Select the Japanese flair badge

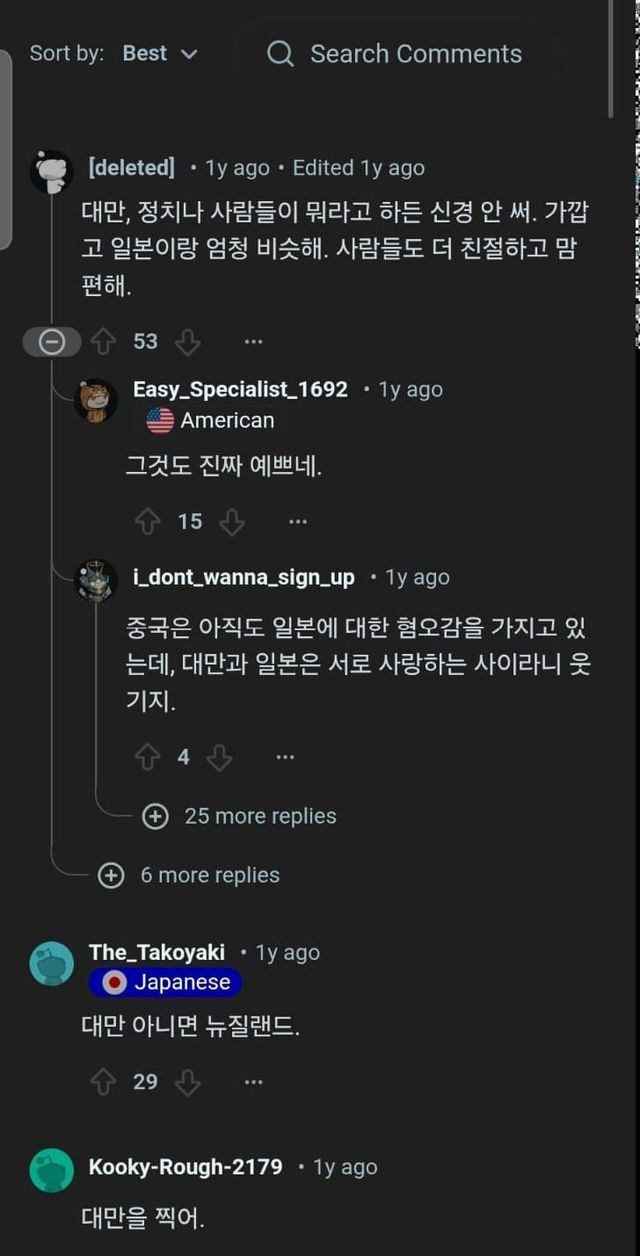[x=164, y=982]
